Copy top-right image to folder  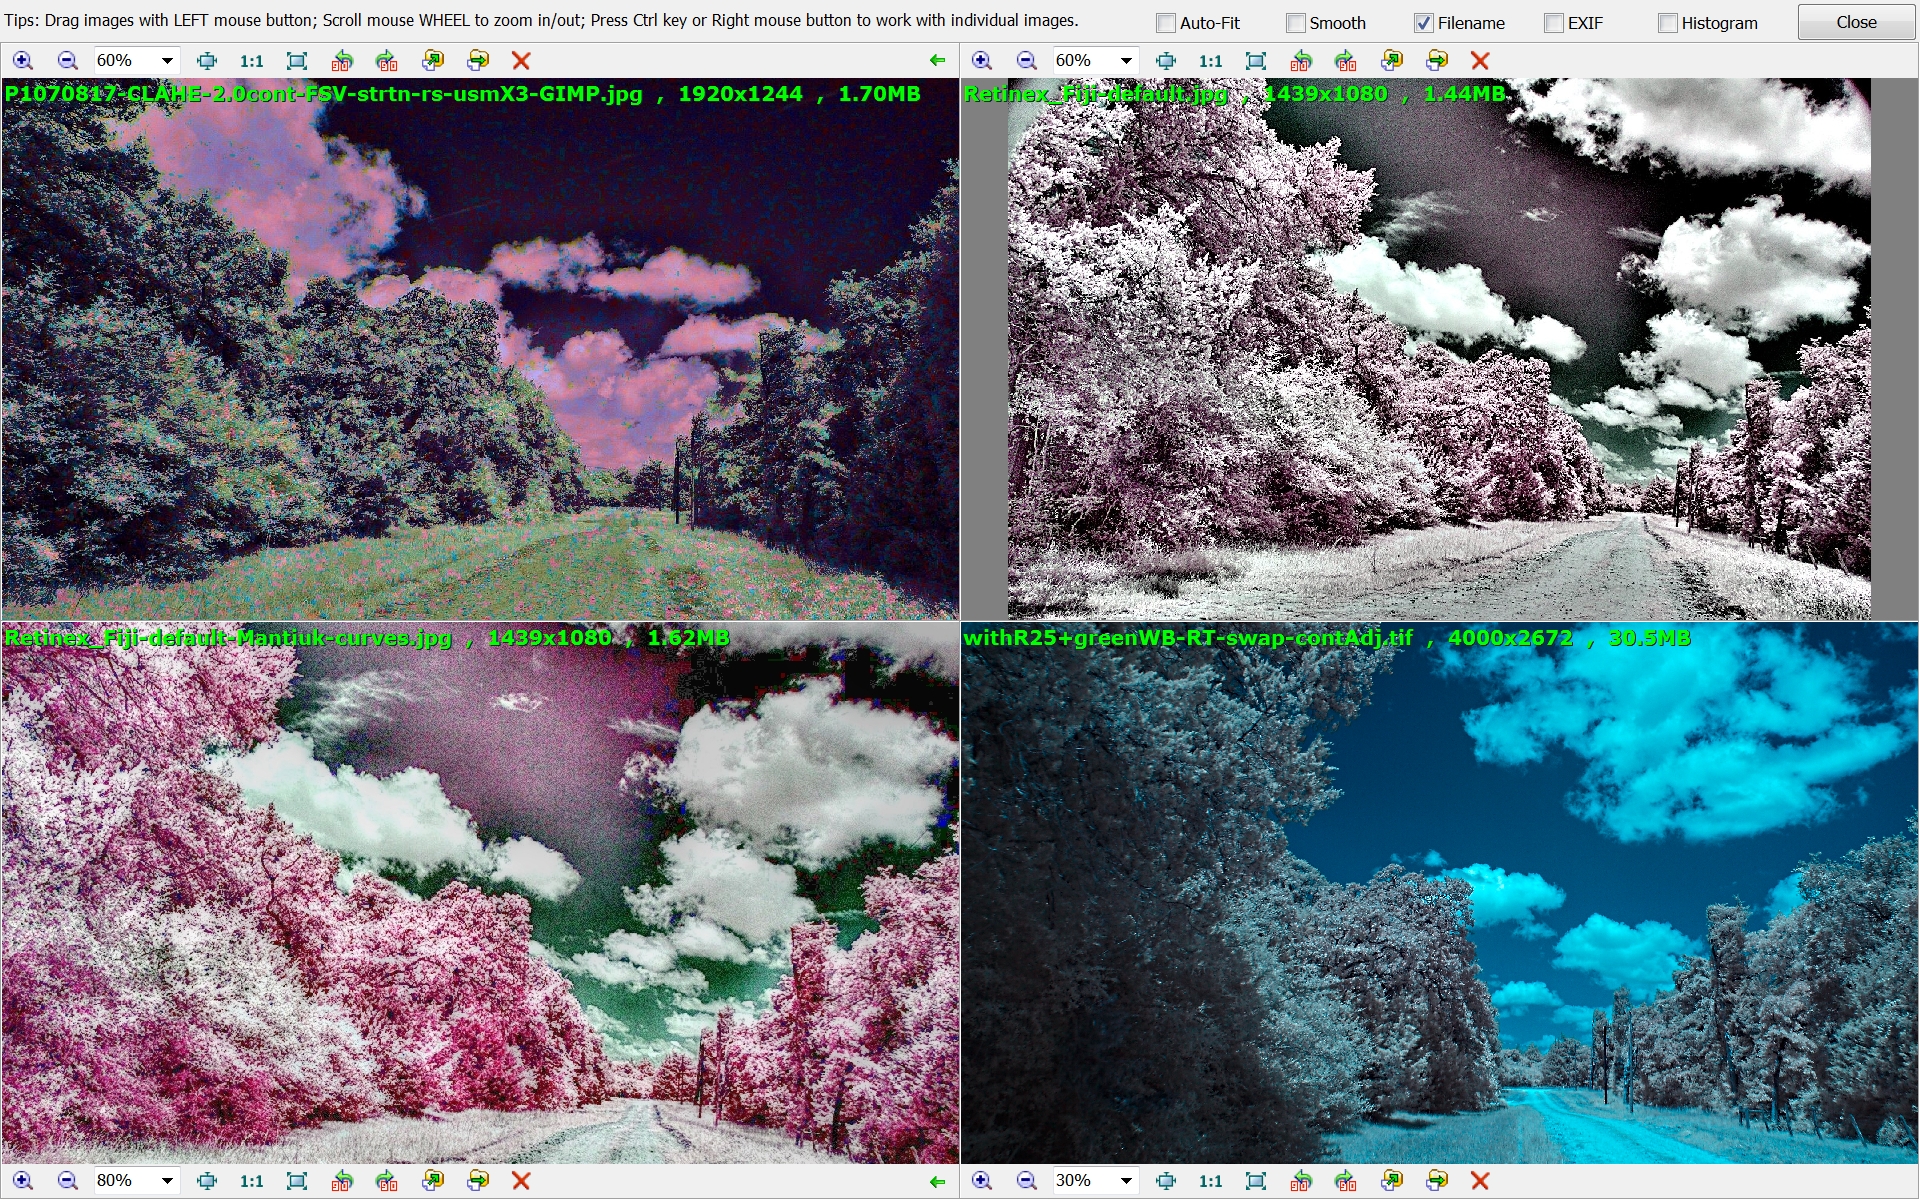point(1392,61)
